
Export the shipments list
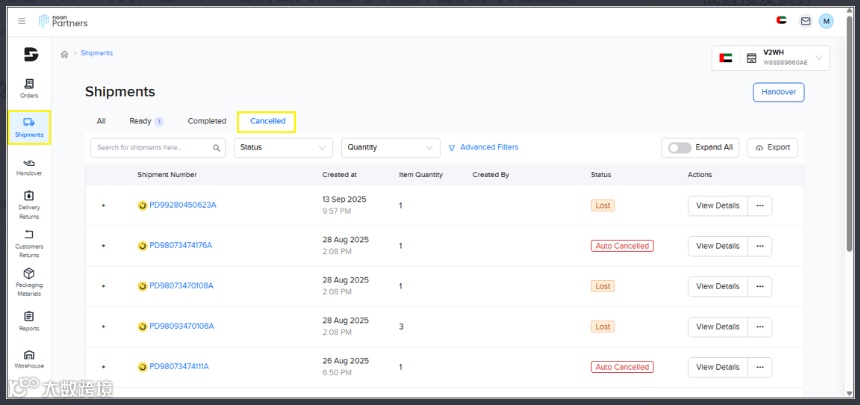[x=772, y=147]
